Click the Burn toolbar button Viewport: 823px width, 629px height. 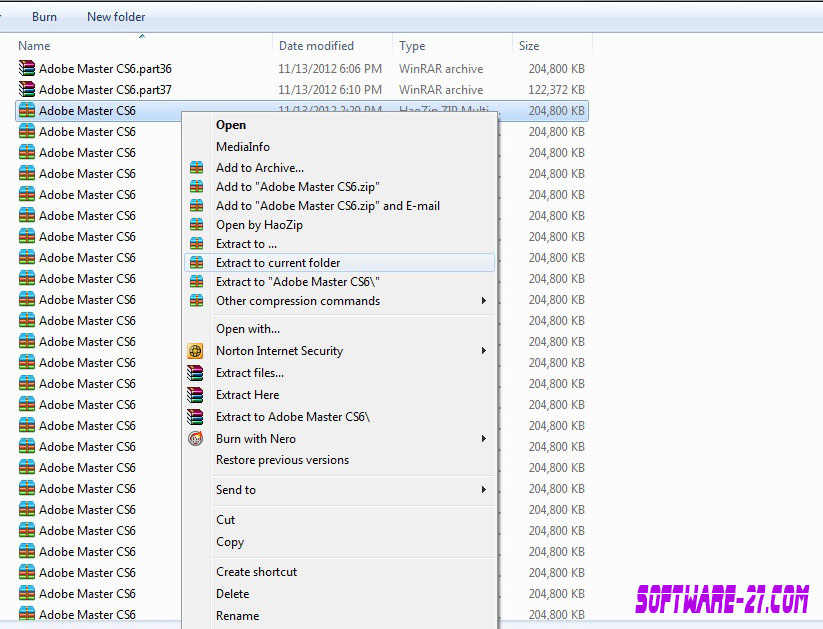(x=44, y=17)
